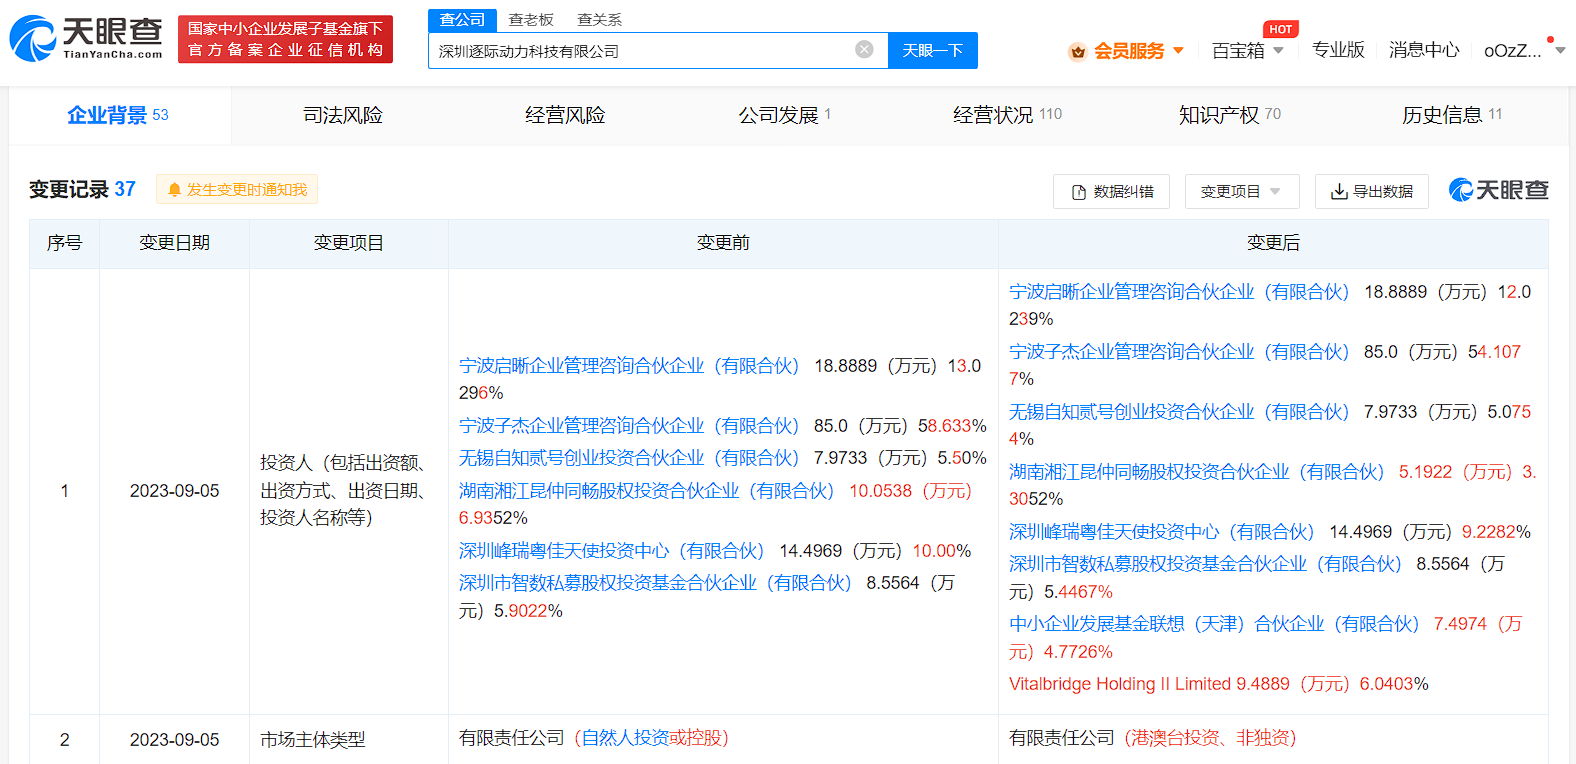Click the HOT badge over 百宝箱
This screenshot has width=1576, height=764.
point(1280,29)
